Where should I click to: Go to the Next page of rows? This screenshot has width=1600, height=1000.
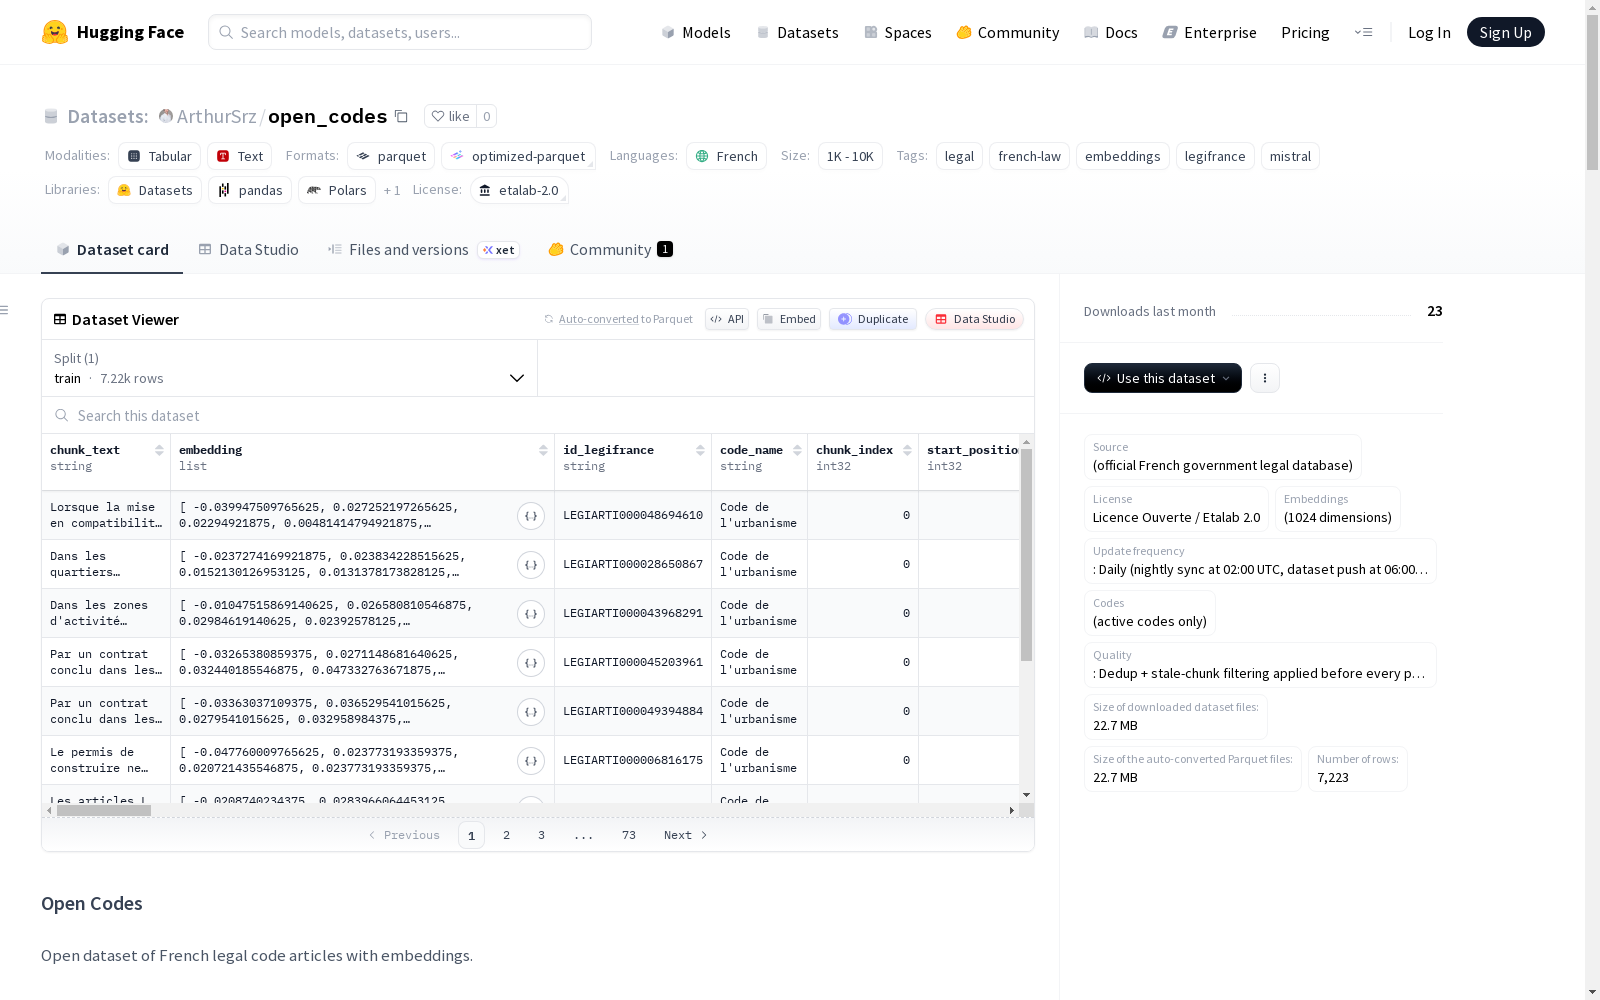686,835
